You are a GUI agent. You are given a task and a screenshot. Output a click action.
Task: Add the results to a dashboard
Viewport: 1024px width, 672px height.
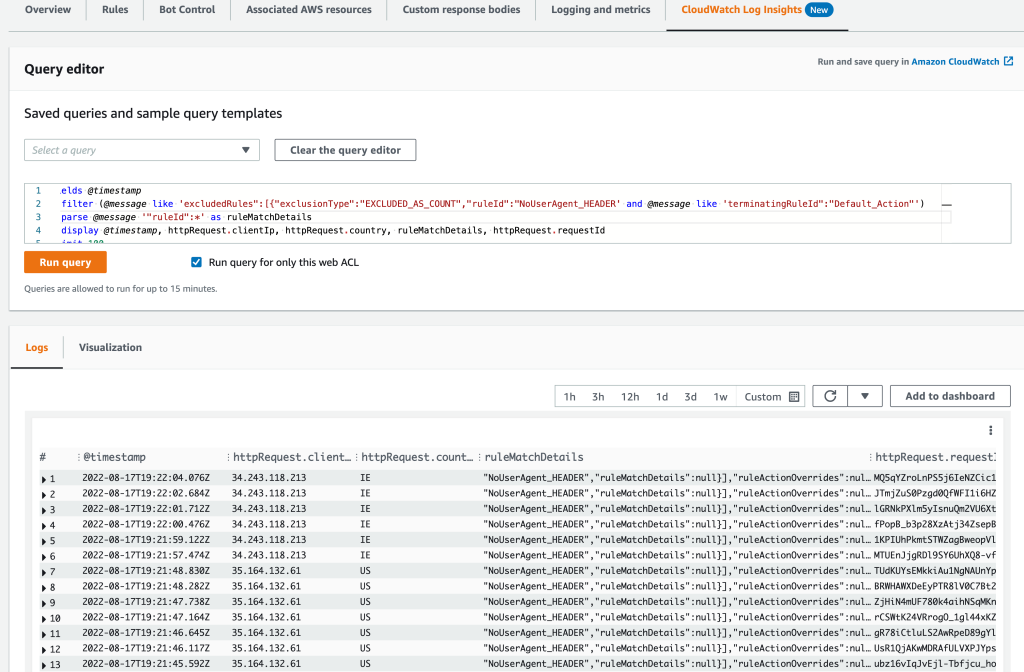click(949, 395)
